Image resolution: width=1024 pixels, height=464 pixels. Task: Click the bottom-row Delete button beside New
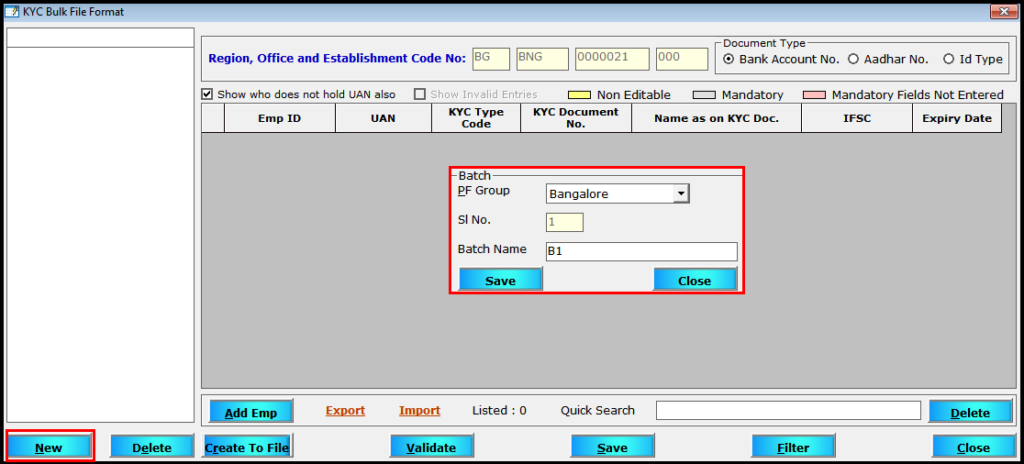(152, 447)
